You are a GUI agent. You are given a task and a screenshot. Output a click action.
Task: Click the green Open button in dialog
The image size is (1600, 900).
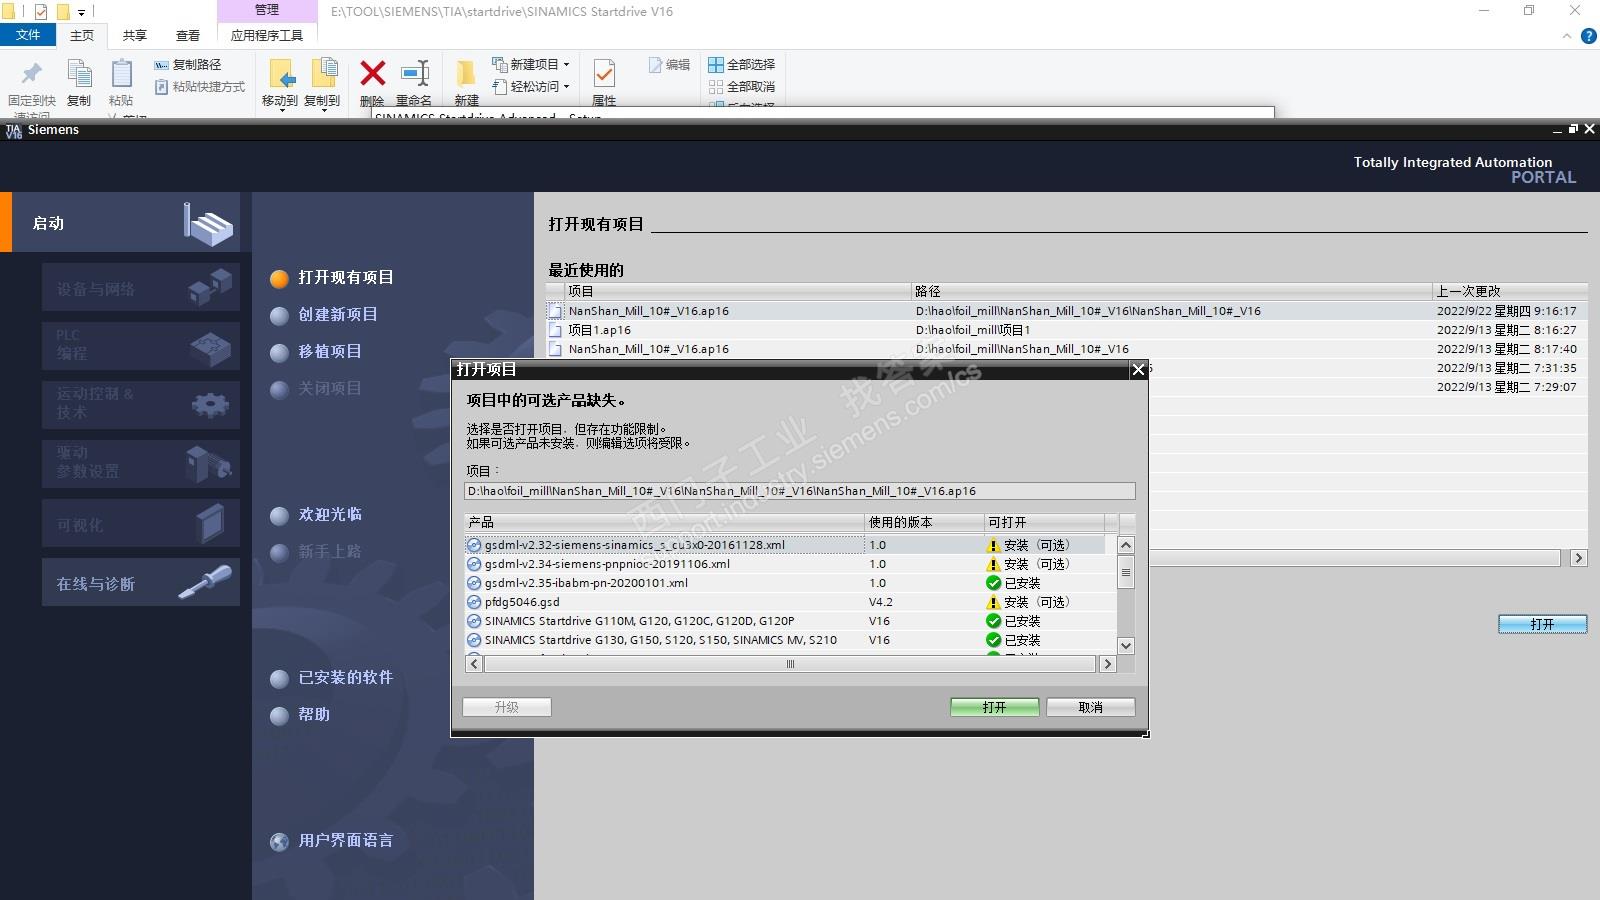click(x=994, y=707)
